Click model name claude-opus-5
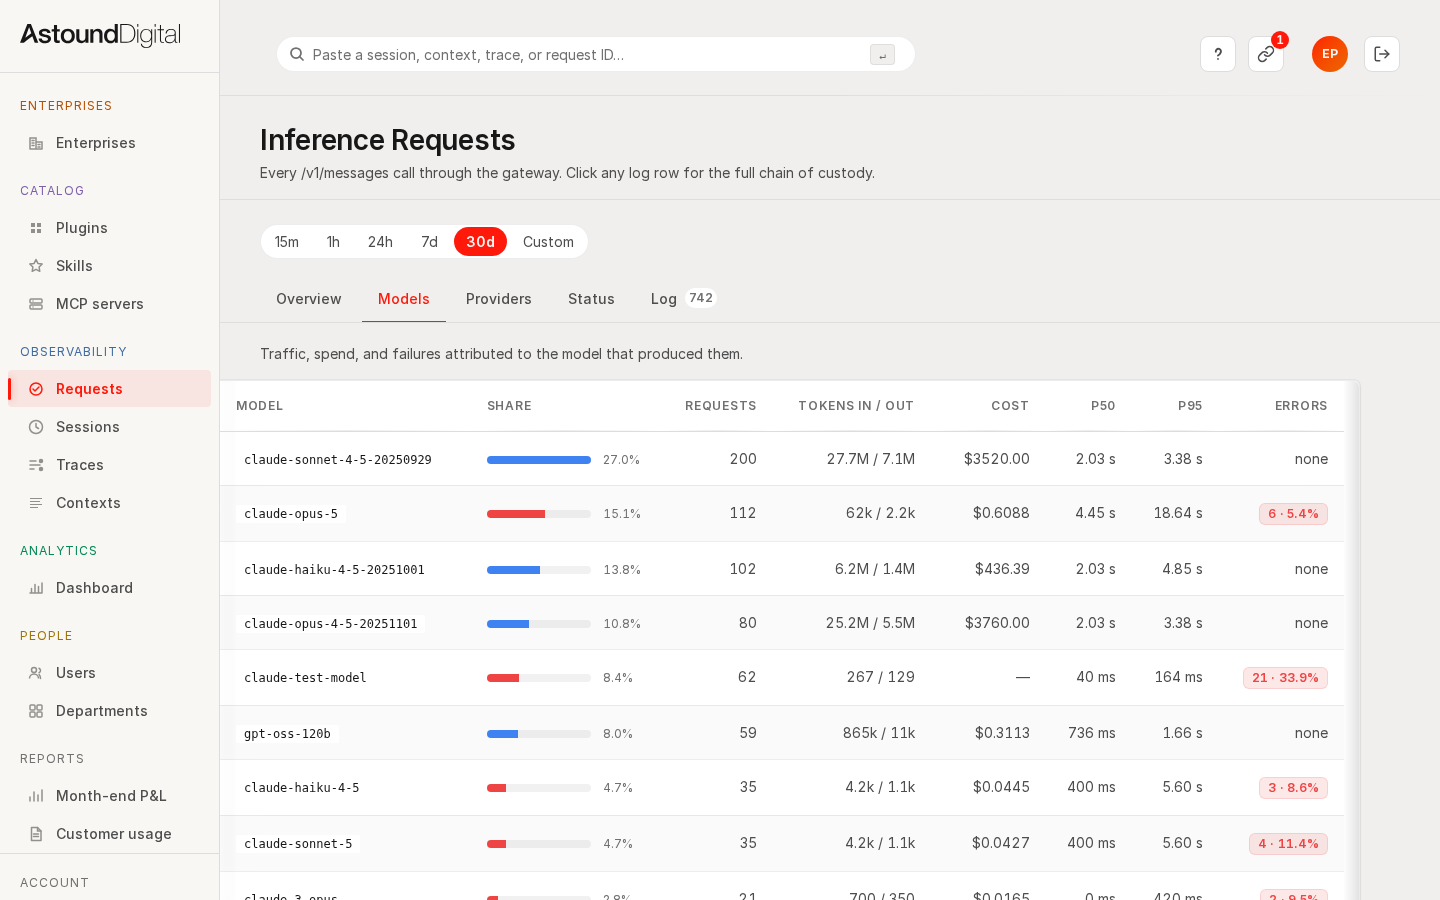 (x=291, y=514)
